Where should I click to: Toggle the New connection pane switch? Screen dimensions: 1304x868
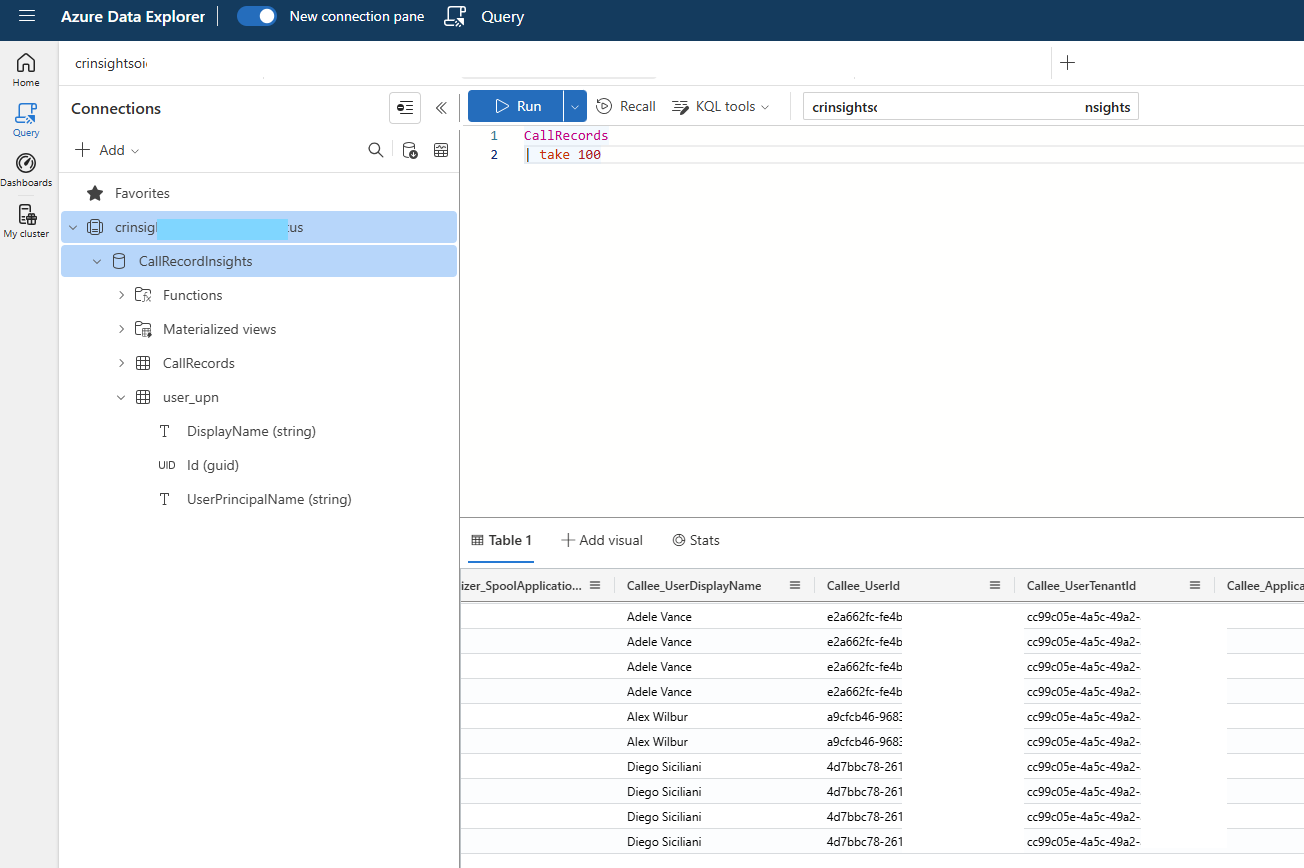pyautogui.click(x=257, y=16)
